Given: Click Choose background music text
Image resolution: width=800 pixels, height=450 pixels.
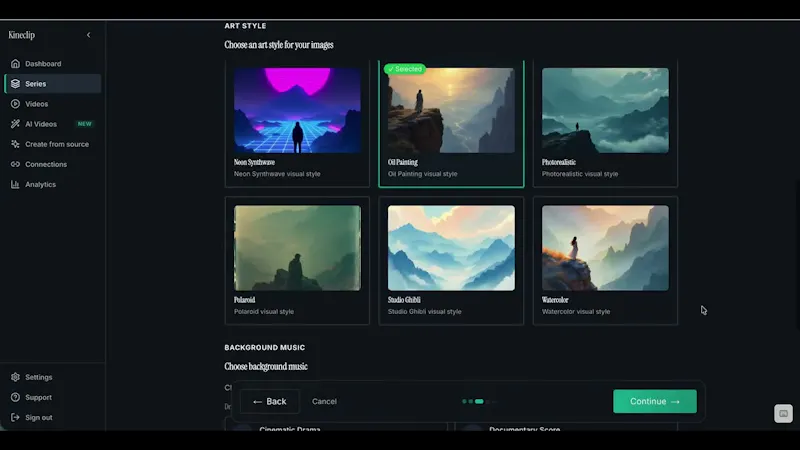Looking at the screenshot, I should pos(266,366).
